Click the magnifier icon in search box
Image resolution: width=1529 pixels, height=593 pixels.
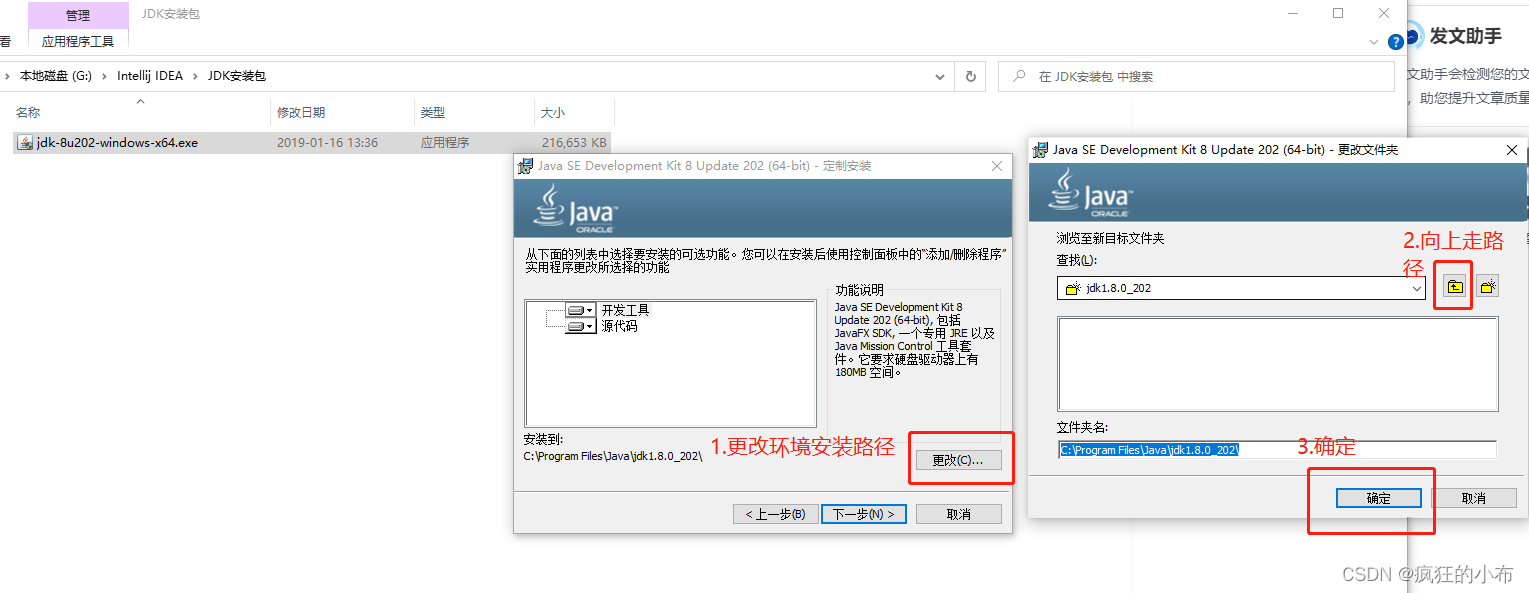[x=1018, y=76]
